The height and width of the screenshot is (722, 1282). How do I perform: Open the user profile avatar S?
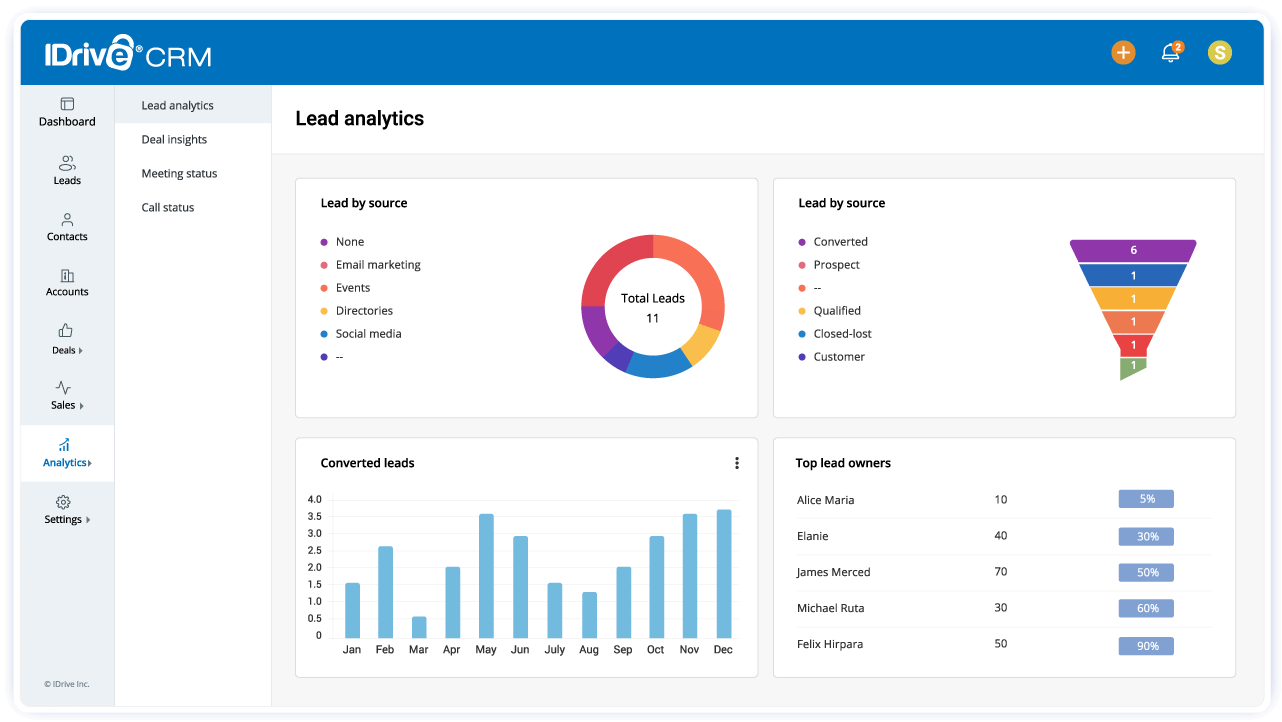[x=1219, y=53]
